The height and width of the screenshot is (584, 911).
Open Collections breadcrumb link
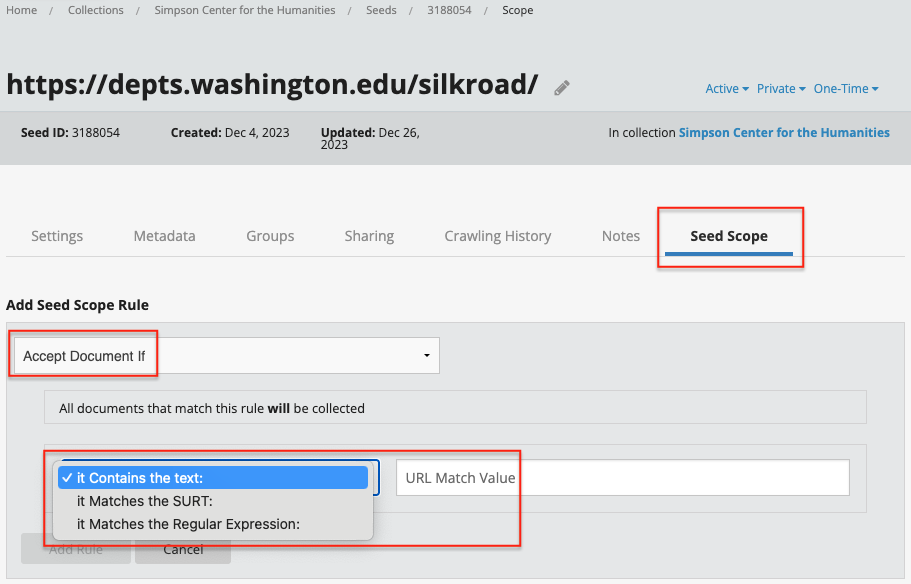pos(96,10)
